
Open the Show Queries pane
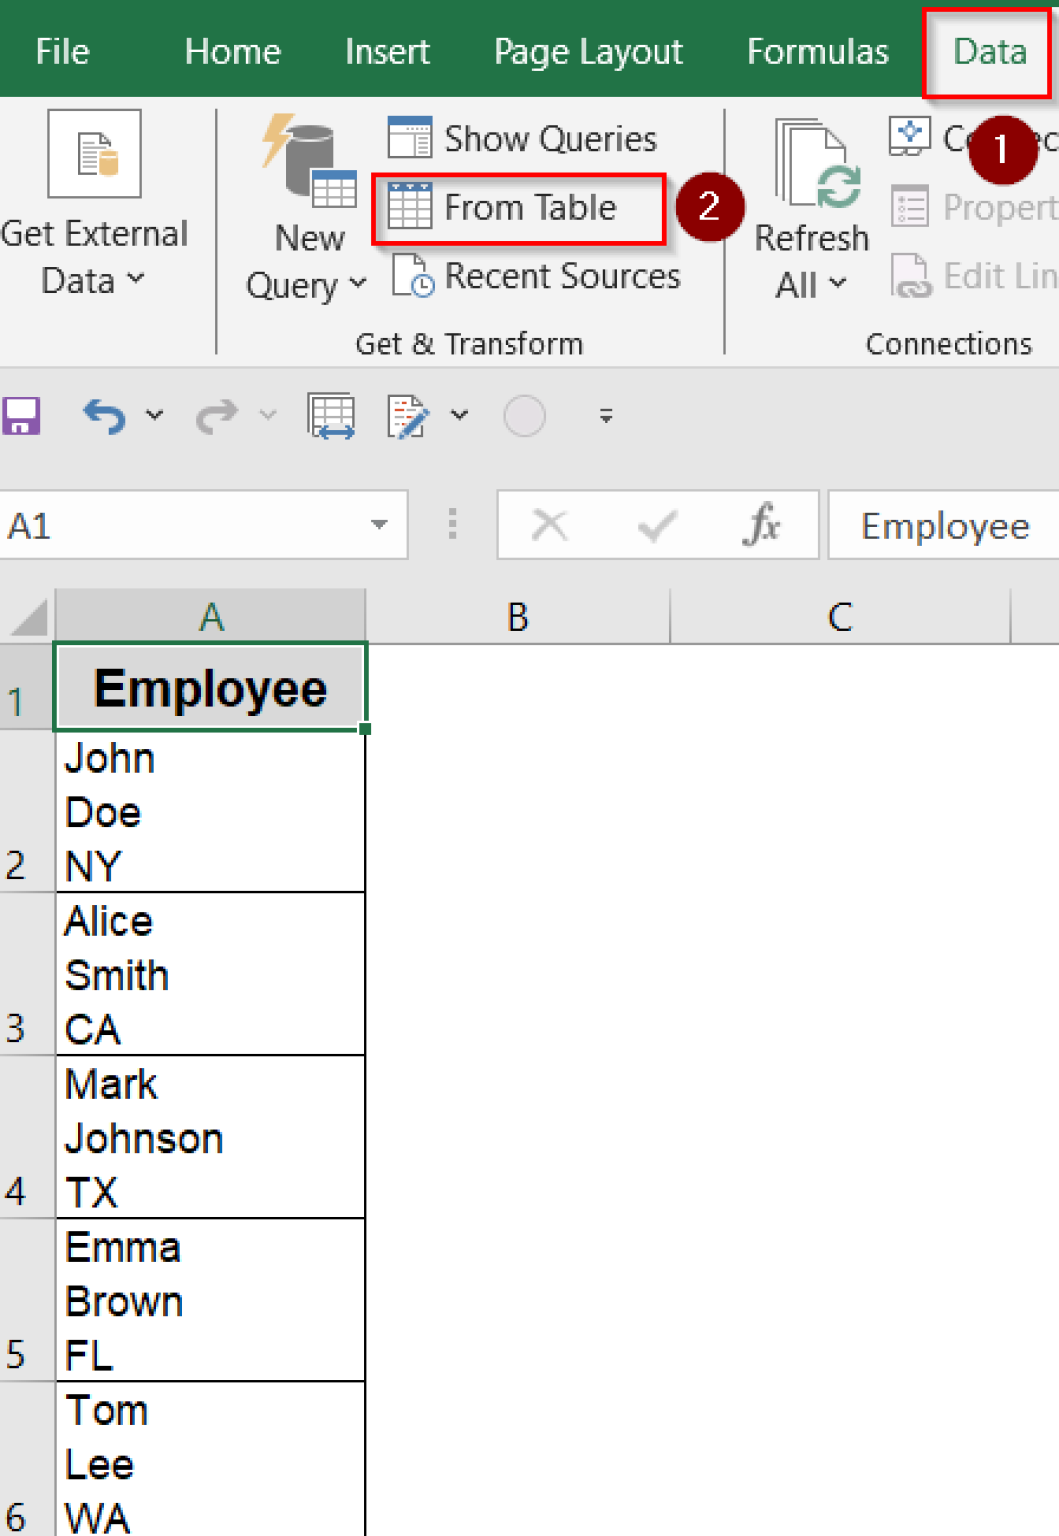[x=522, y=138]
